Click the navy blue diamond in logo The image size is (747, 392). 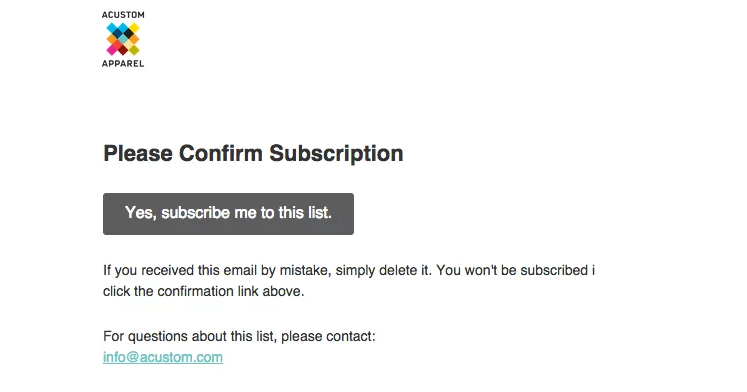(x=117, y=33)
